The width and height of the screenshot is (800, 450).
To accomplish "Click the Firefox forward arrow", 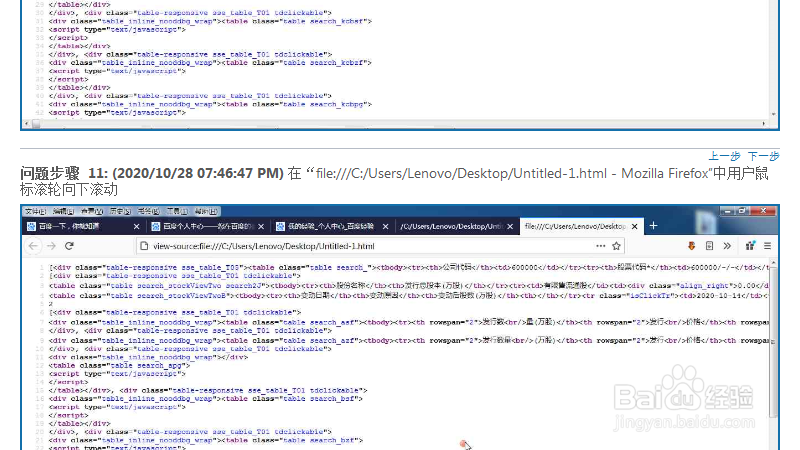I will [52, 246].
